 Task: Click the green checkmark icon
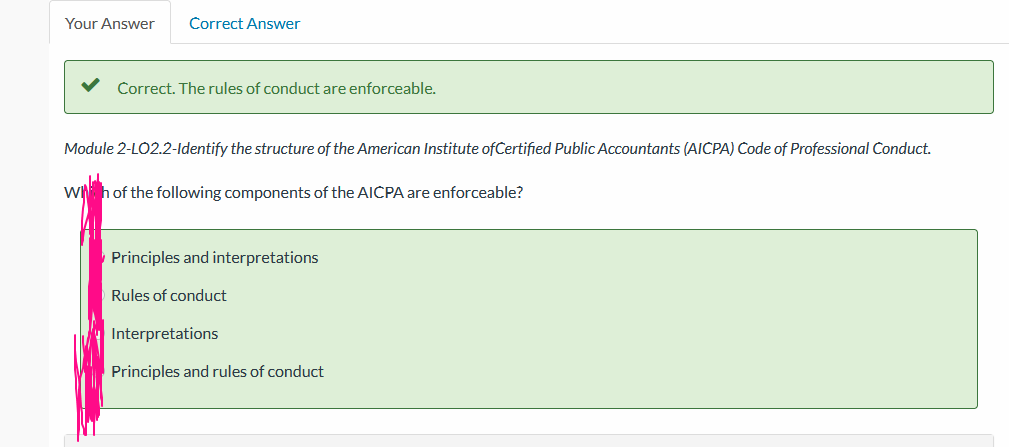pos(90,85)
